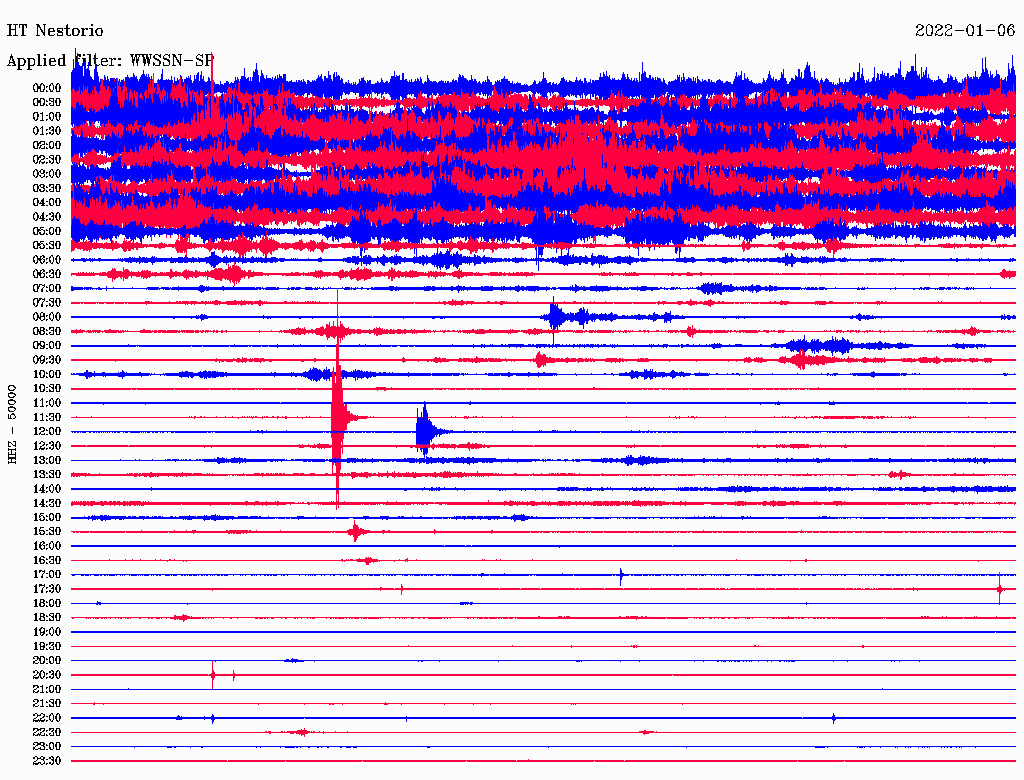Image resolution: width=1024 pixels, height=780 pixels.
Task: Select the 10:00 time label
Action: click(x=47, y=374)
